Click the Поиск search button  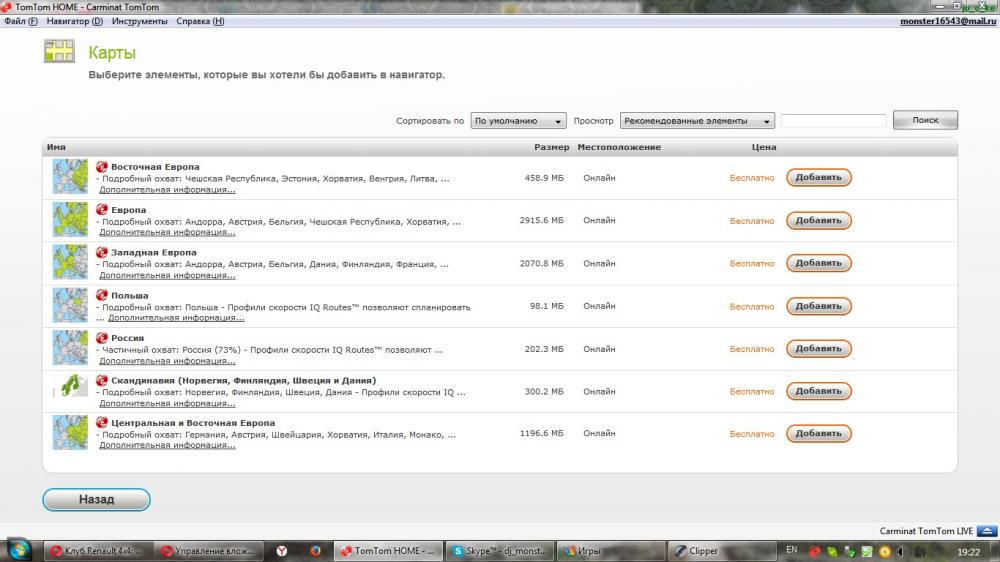pos(925,120)
